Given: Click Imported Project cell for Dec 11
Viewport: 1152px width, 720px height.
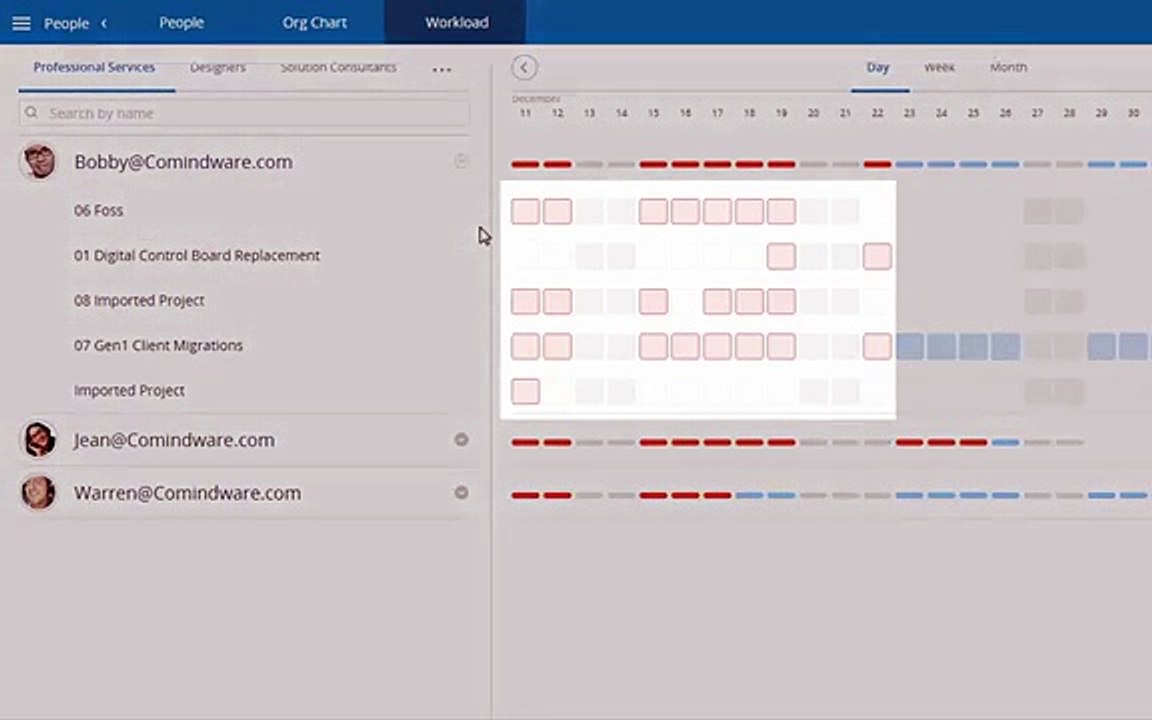Looking at the screenshot, I should [x=525, y=391].
